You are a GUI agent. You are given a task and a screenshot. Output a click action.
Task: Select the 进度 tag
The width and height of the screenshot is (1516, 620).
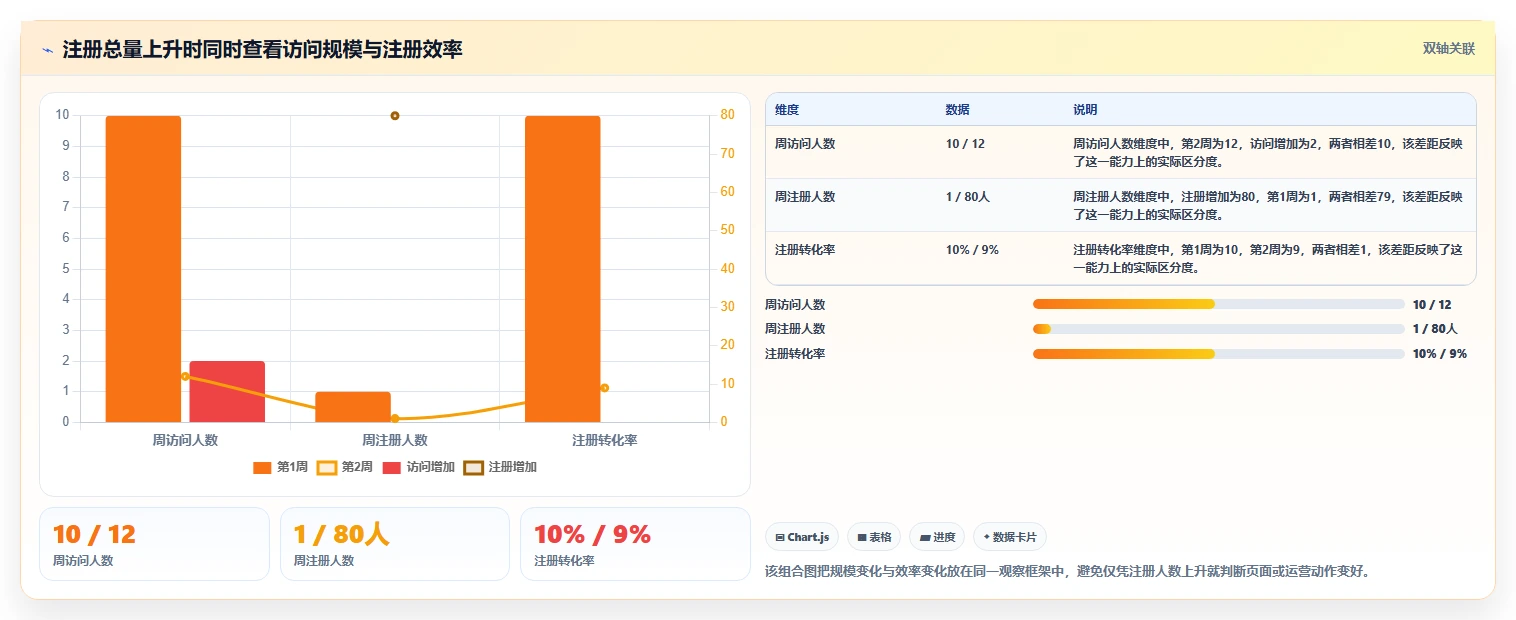click(x=937, y=537)
